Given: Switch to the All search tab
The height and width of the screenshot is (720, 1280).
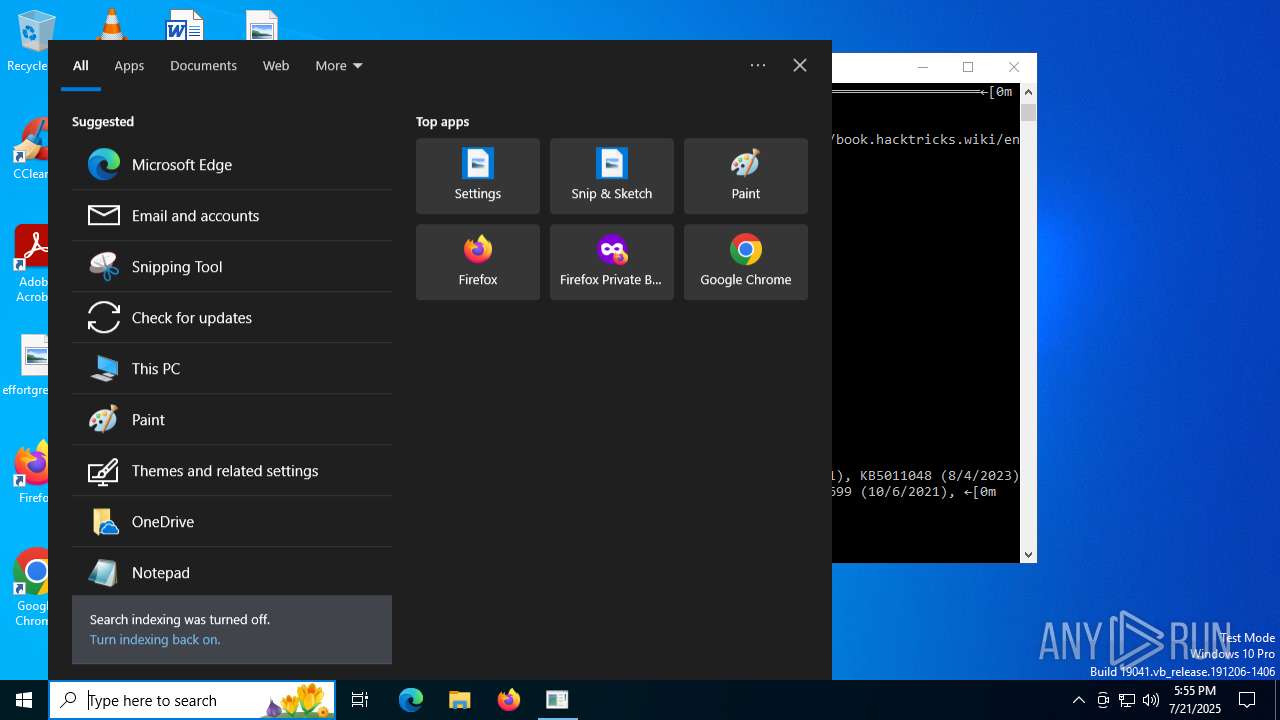Looking at the screenshot, I should [x=81, y=66].
